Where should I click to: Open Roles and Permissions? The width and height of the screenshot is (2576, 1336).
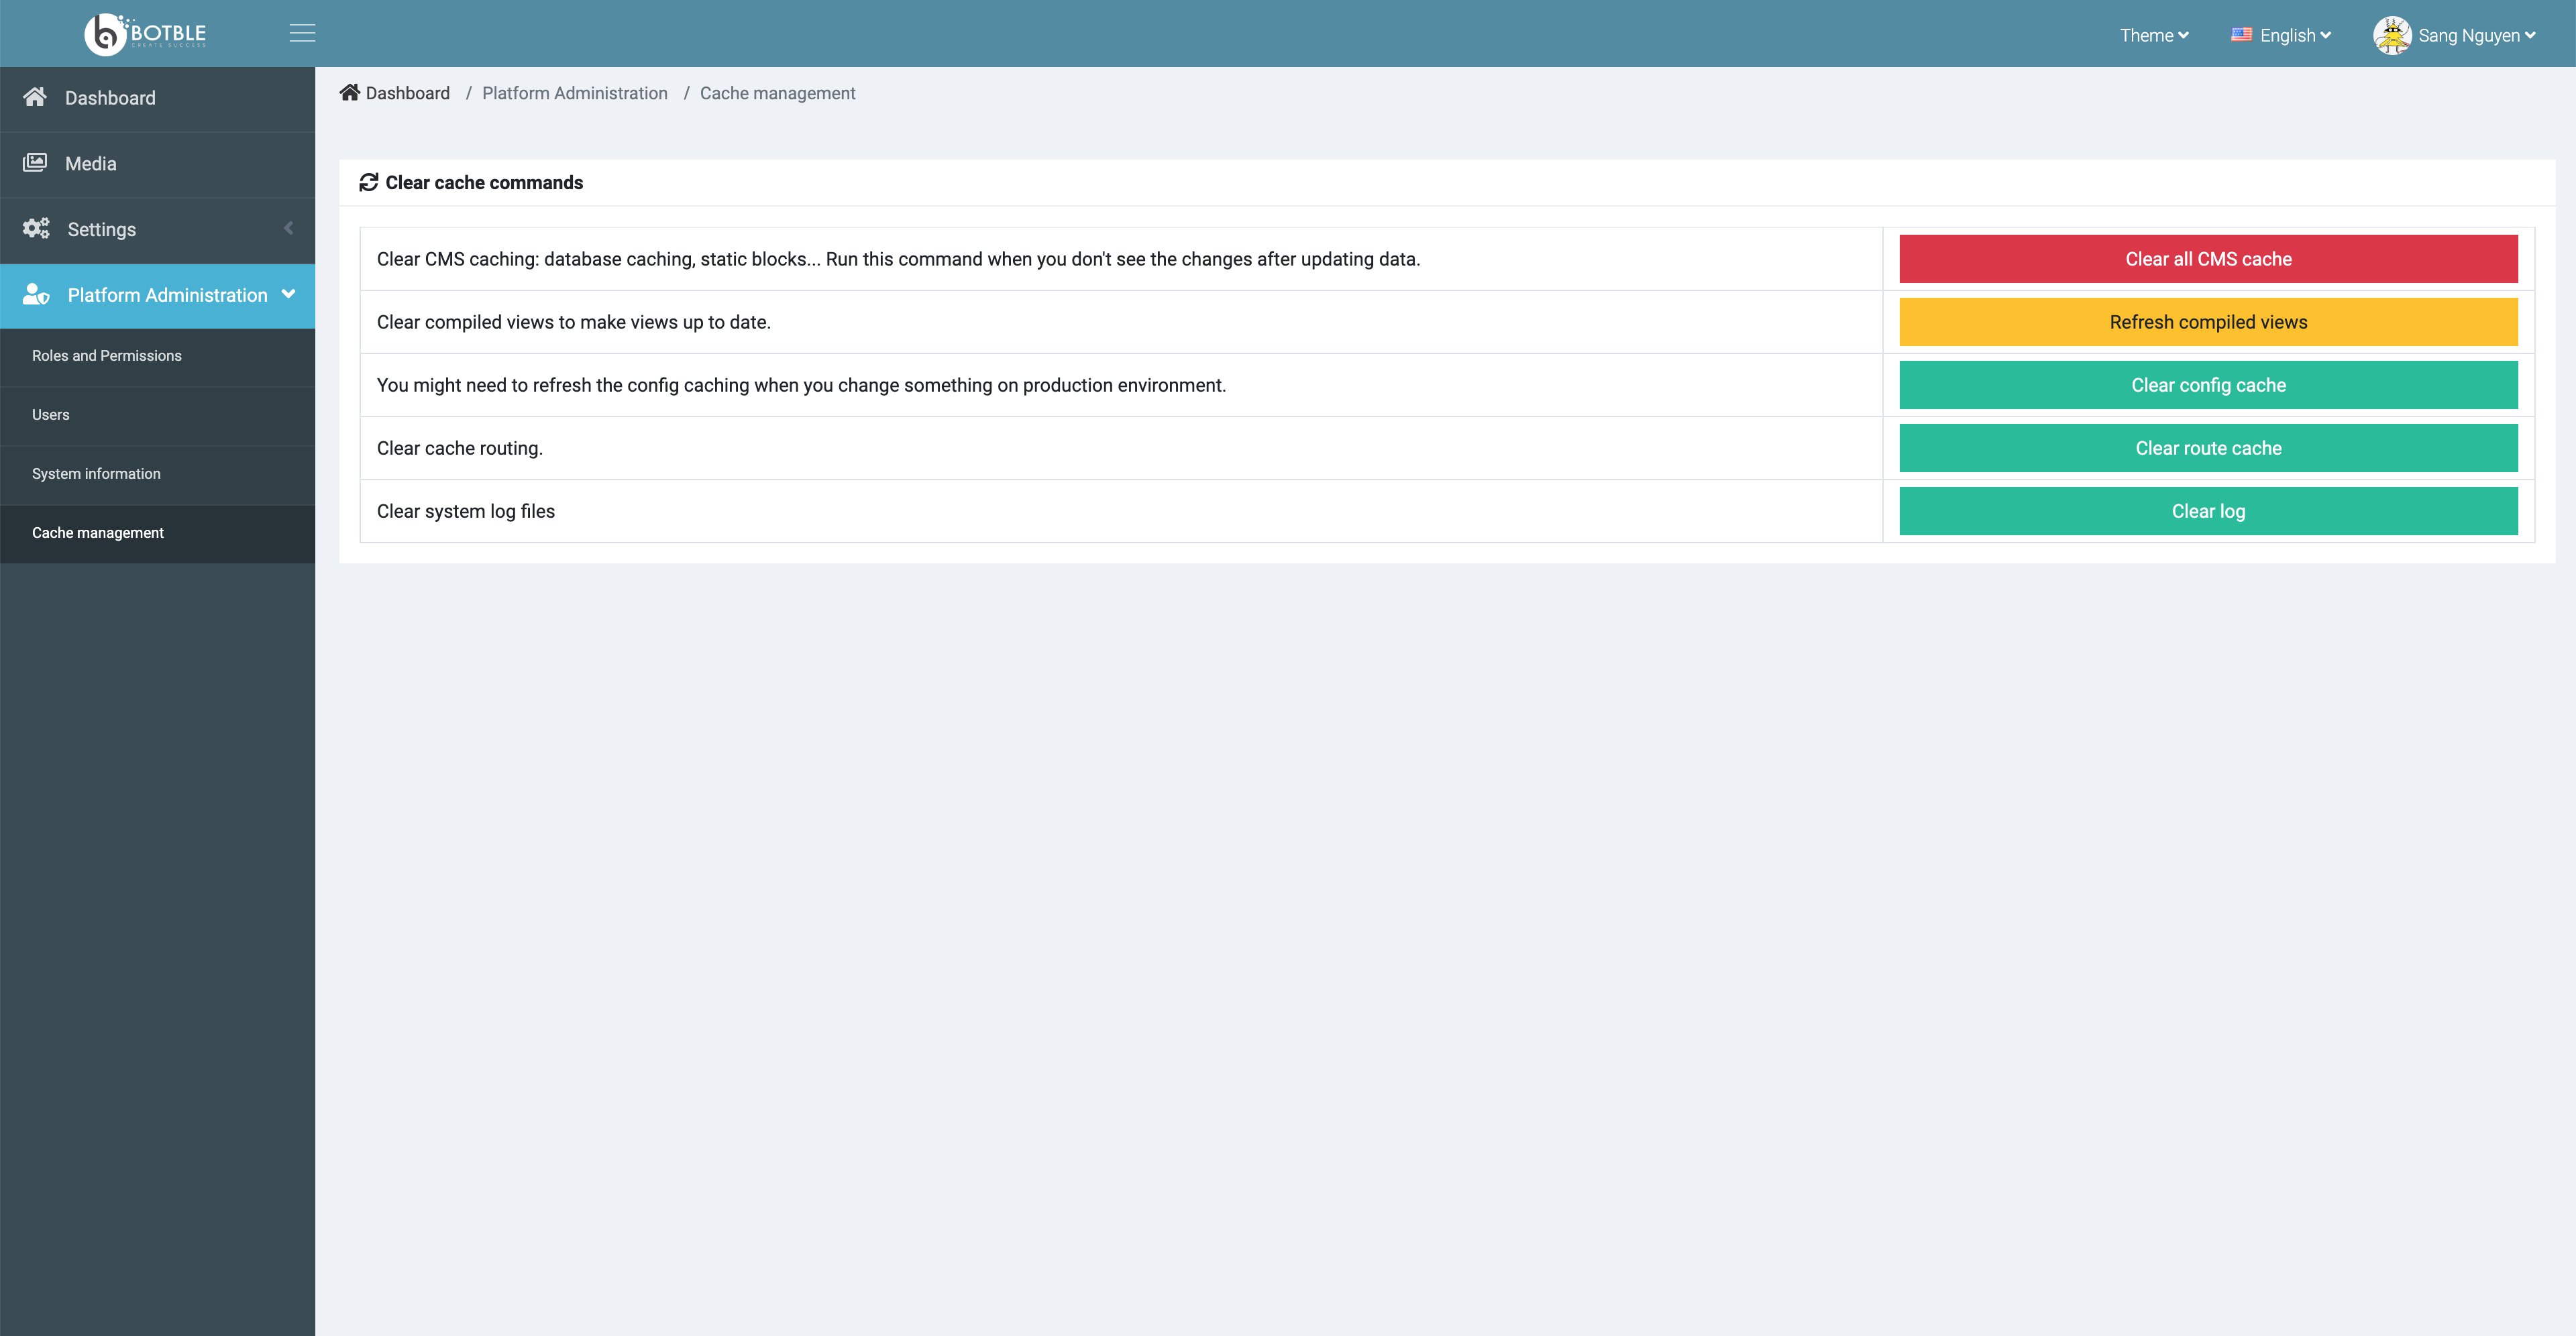pyautogui.click(x=158, y=356)
